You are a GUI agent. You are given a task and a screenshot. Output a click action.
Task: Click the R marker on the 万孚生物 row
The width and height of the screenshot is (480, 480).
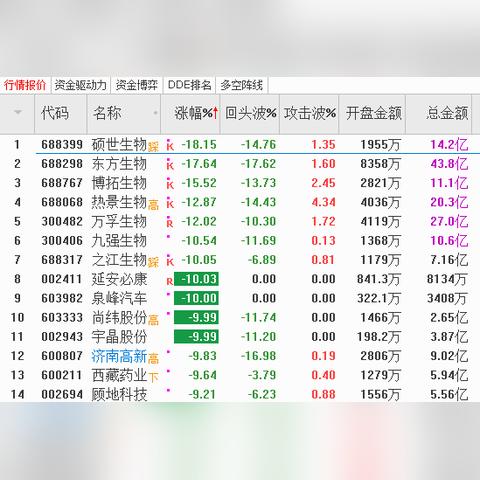coord(170,223)
